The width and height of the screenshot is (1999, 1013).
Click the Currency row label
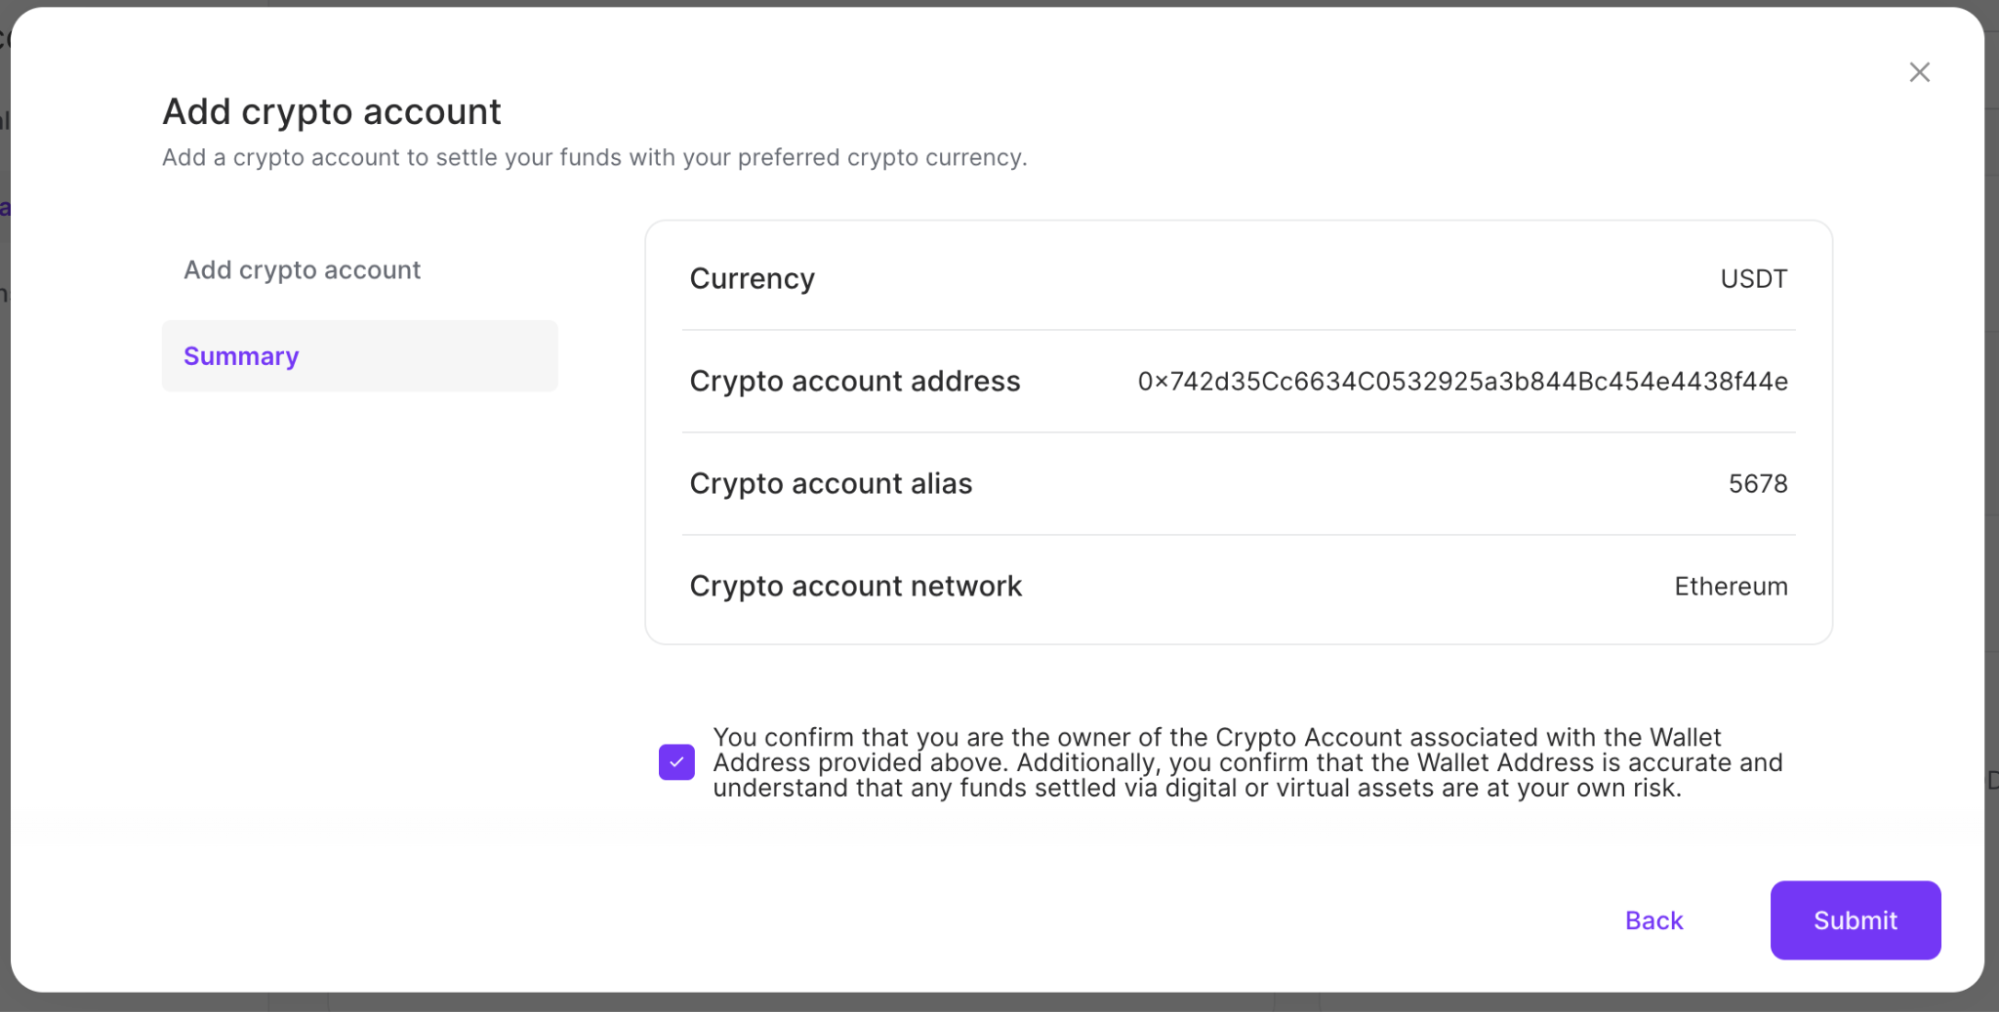(751, 278)
